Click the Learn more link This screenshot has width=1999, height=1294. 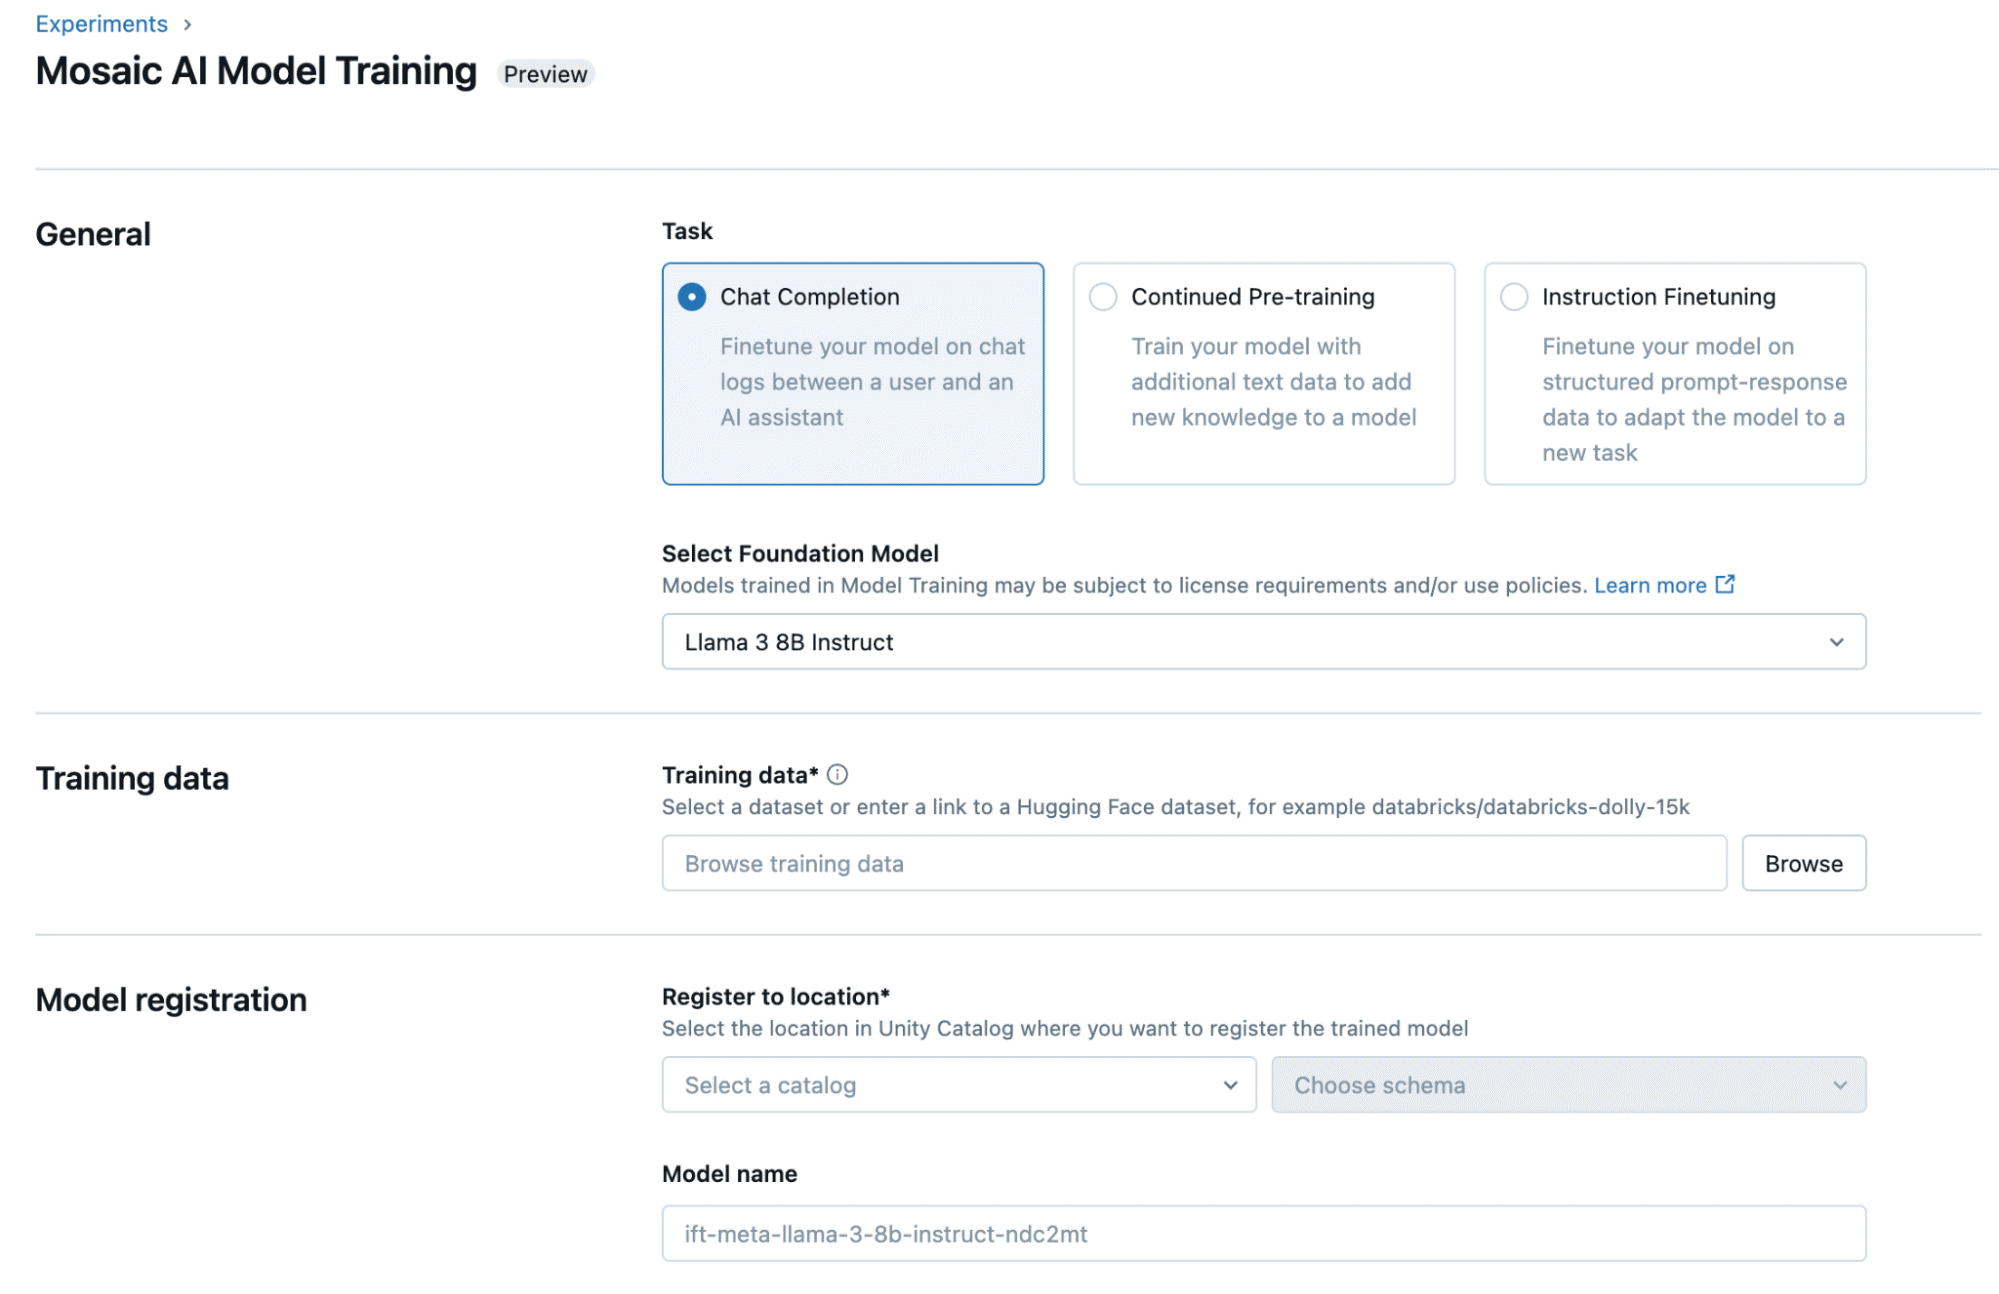1650,585
